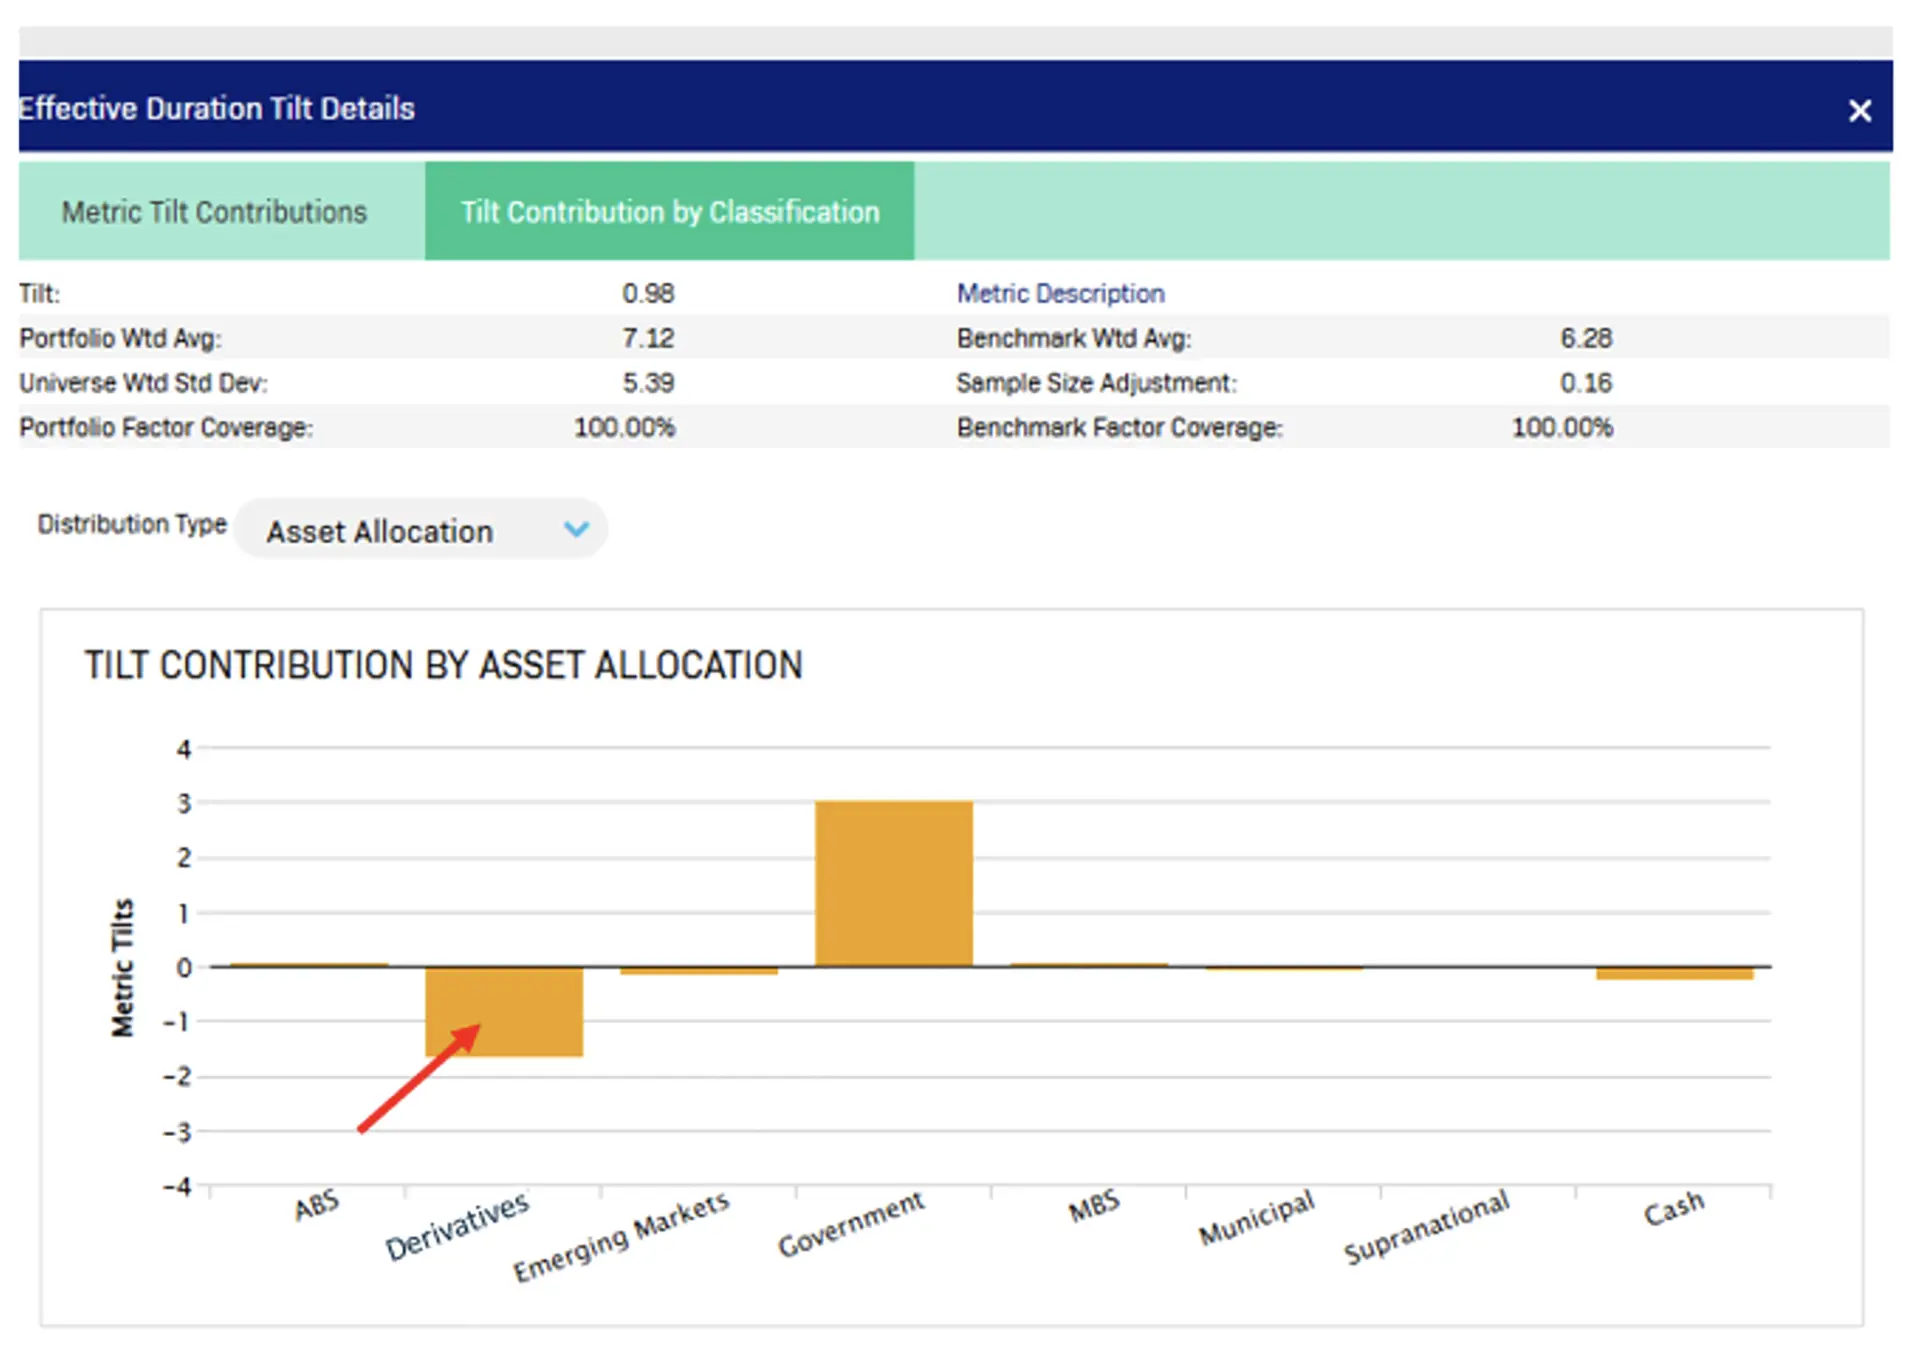
Task: Click the Government axis label
Action: click(851, 1224)
